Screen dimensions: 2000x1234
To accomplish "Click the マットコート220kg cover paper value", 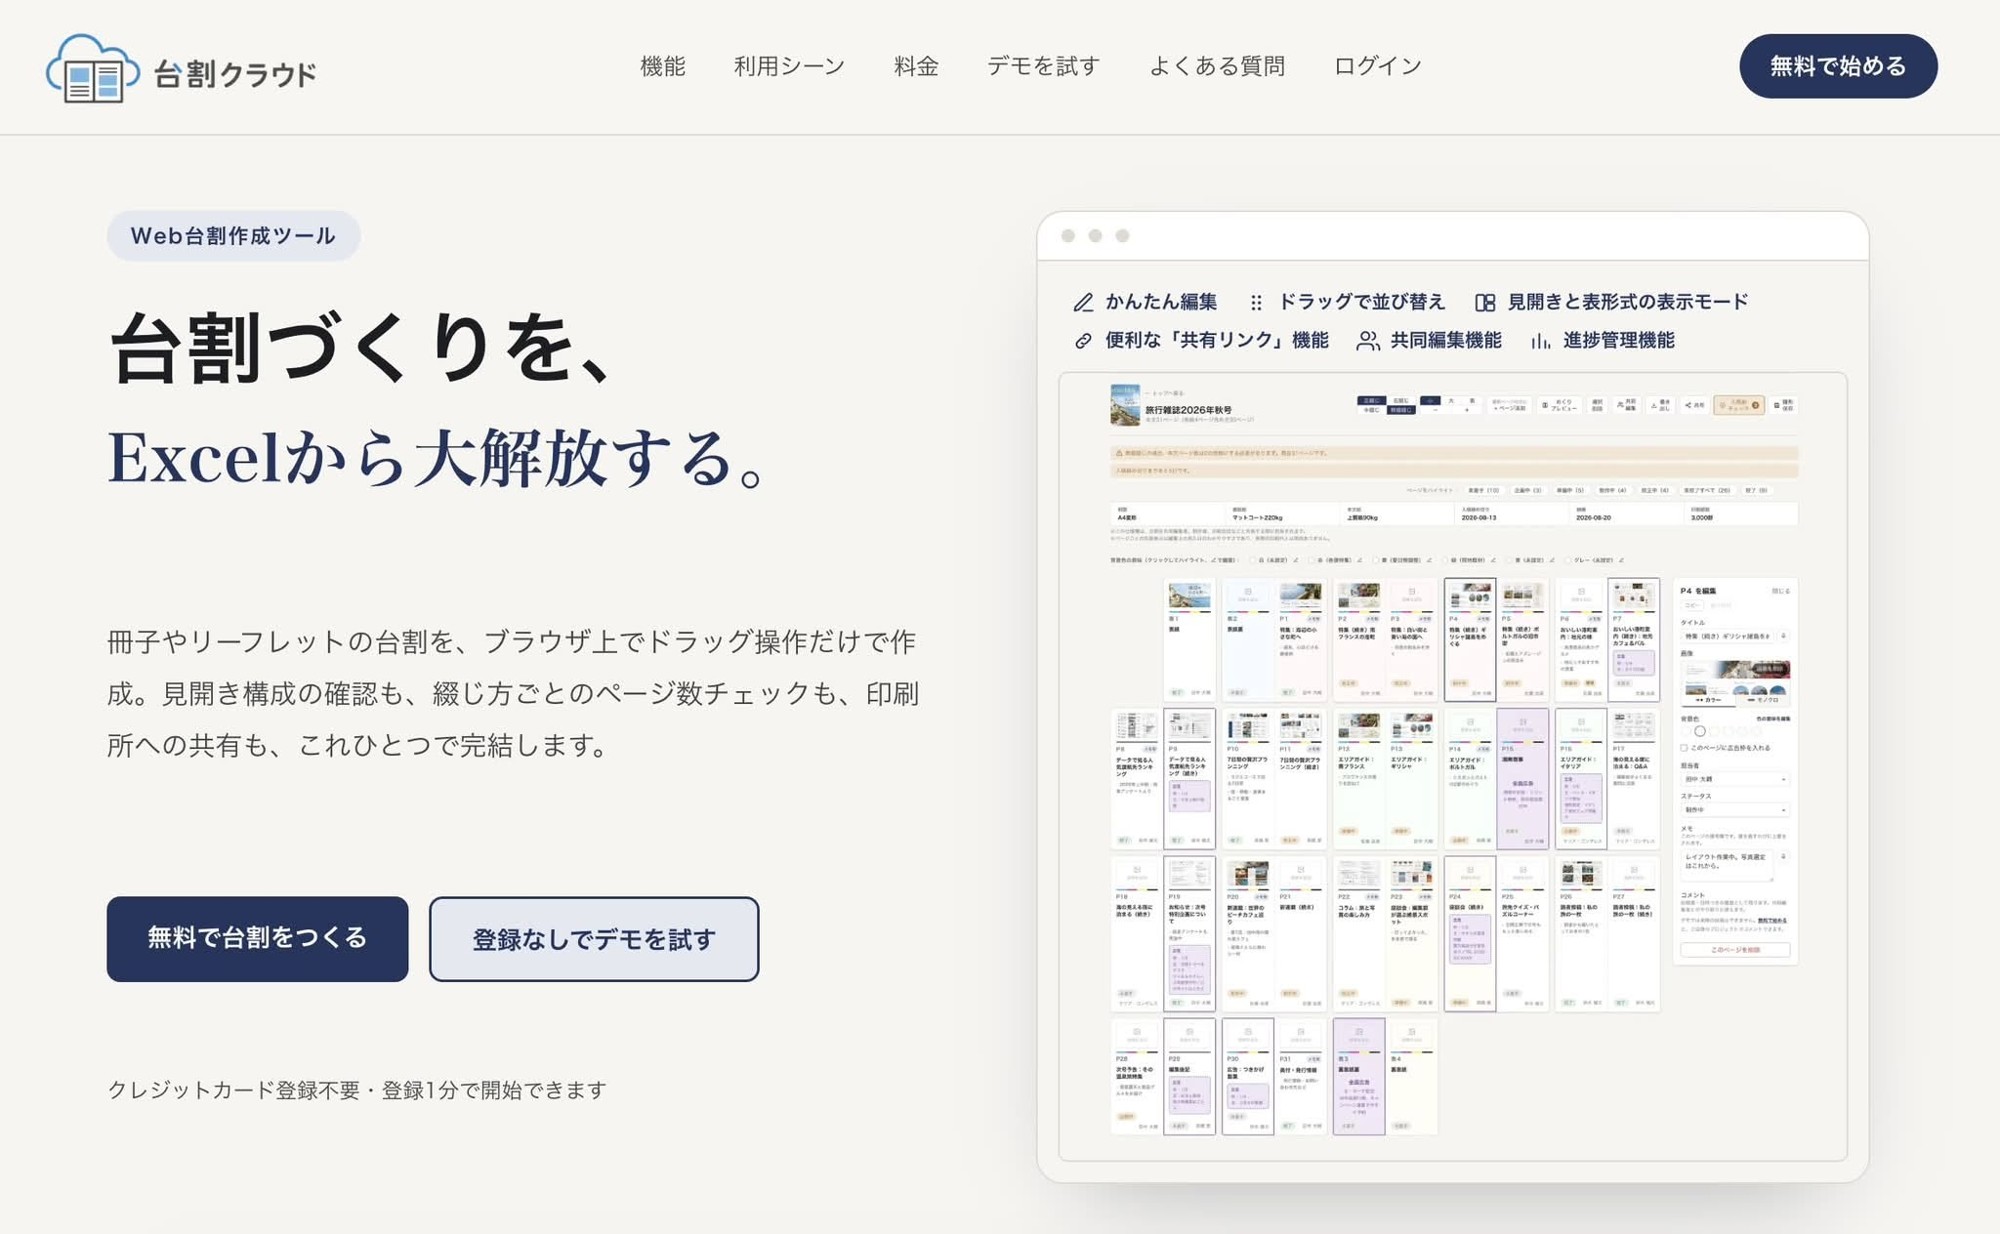I will tap(1257, 518).
